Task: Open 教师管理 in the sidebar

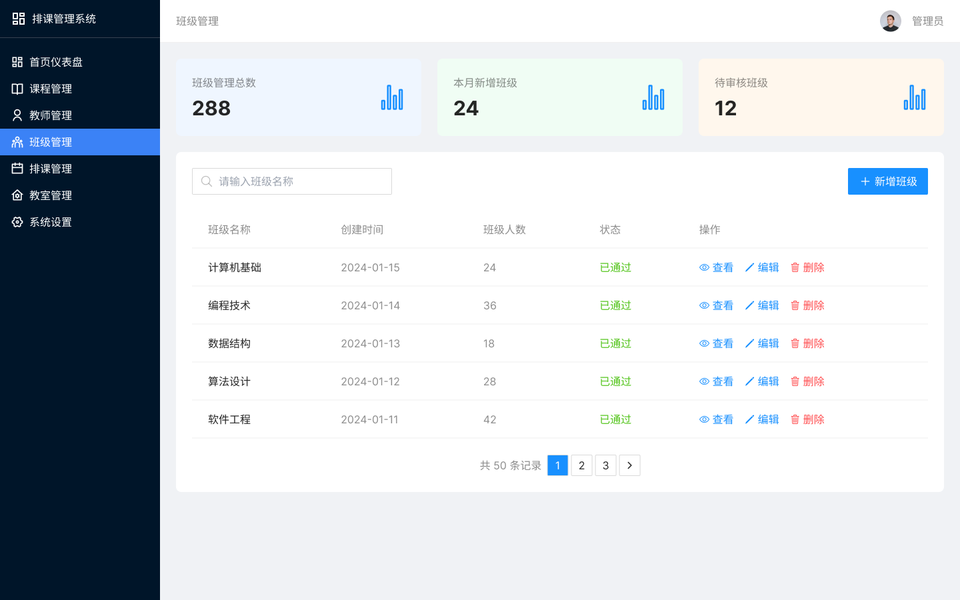Action: click(x=80, y=115)
